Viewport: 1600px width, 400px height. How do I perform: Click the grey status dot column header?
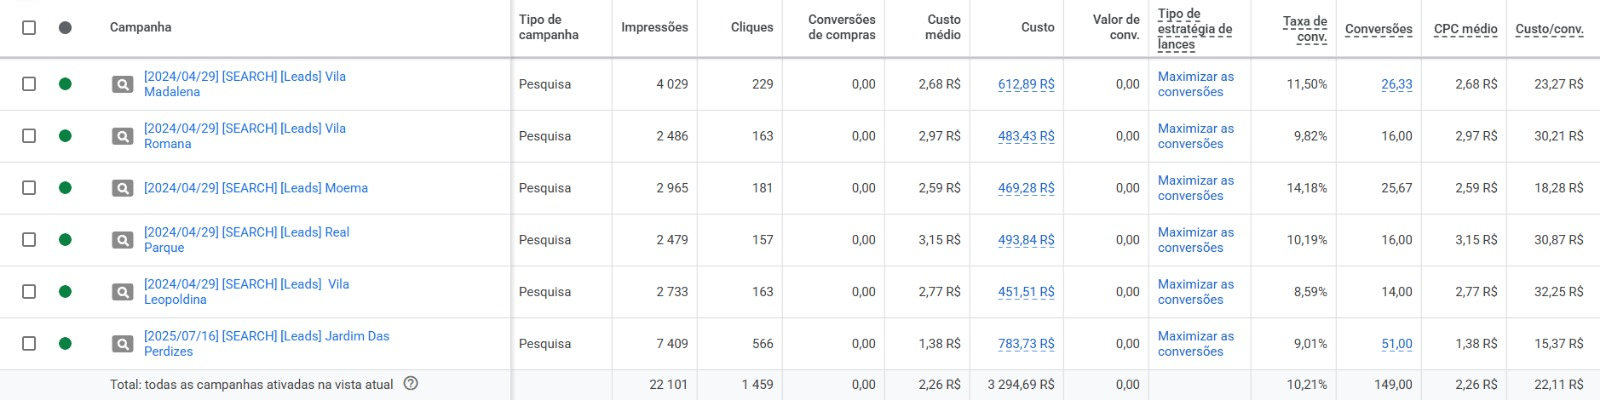(65, 28)
